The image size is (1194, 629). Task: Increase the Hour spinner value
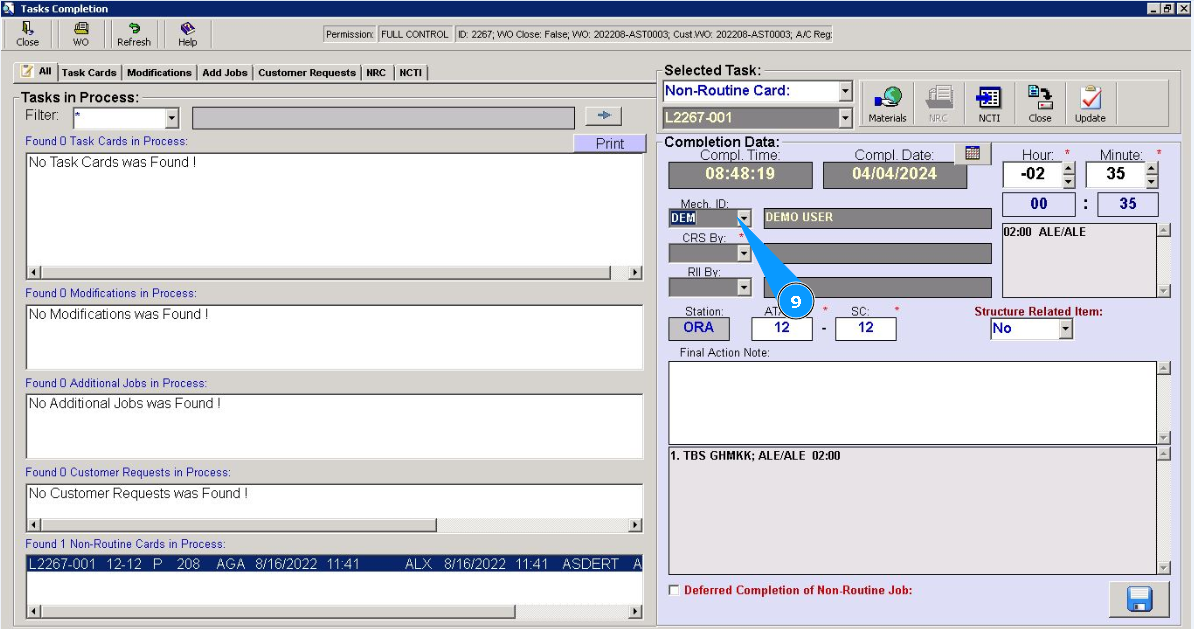(1068, 169)
